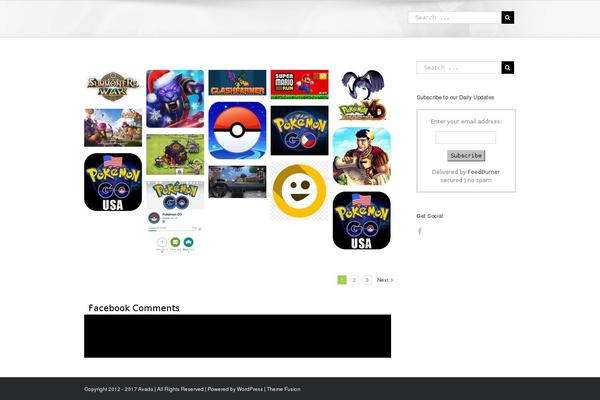Image resolution: width=600 pixels, height=400 pixels.
Task: Click the sidebar search magnifier button
Action: pos(507,68)
